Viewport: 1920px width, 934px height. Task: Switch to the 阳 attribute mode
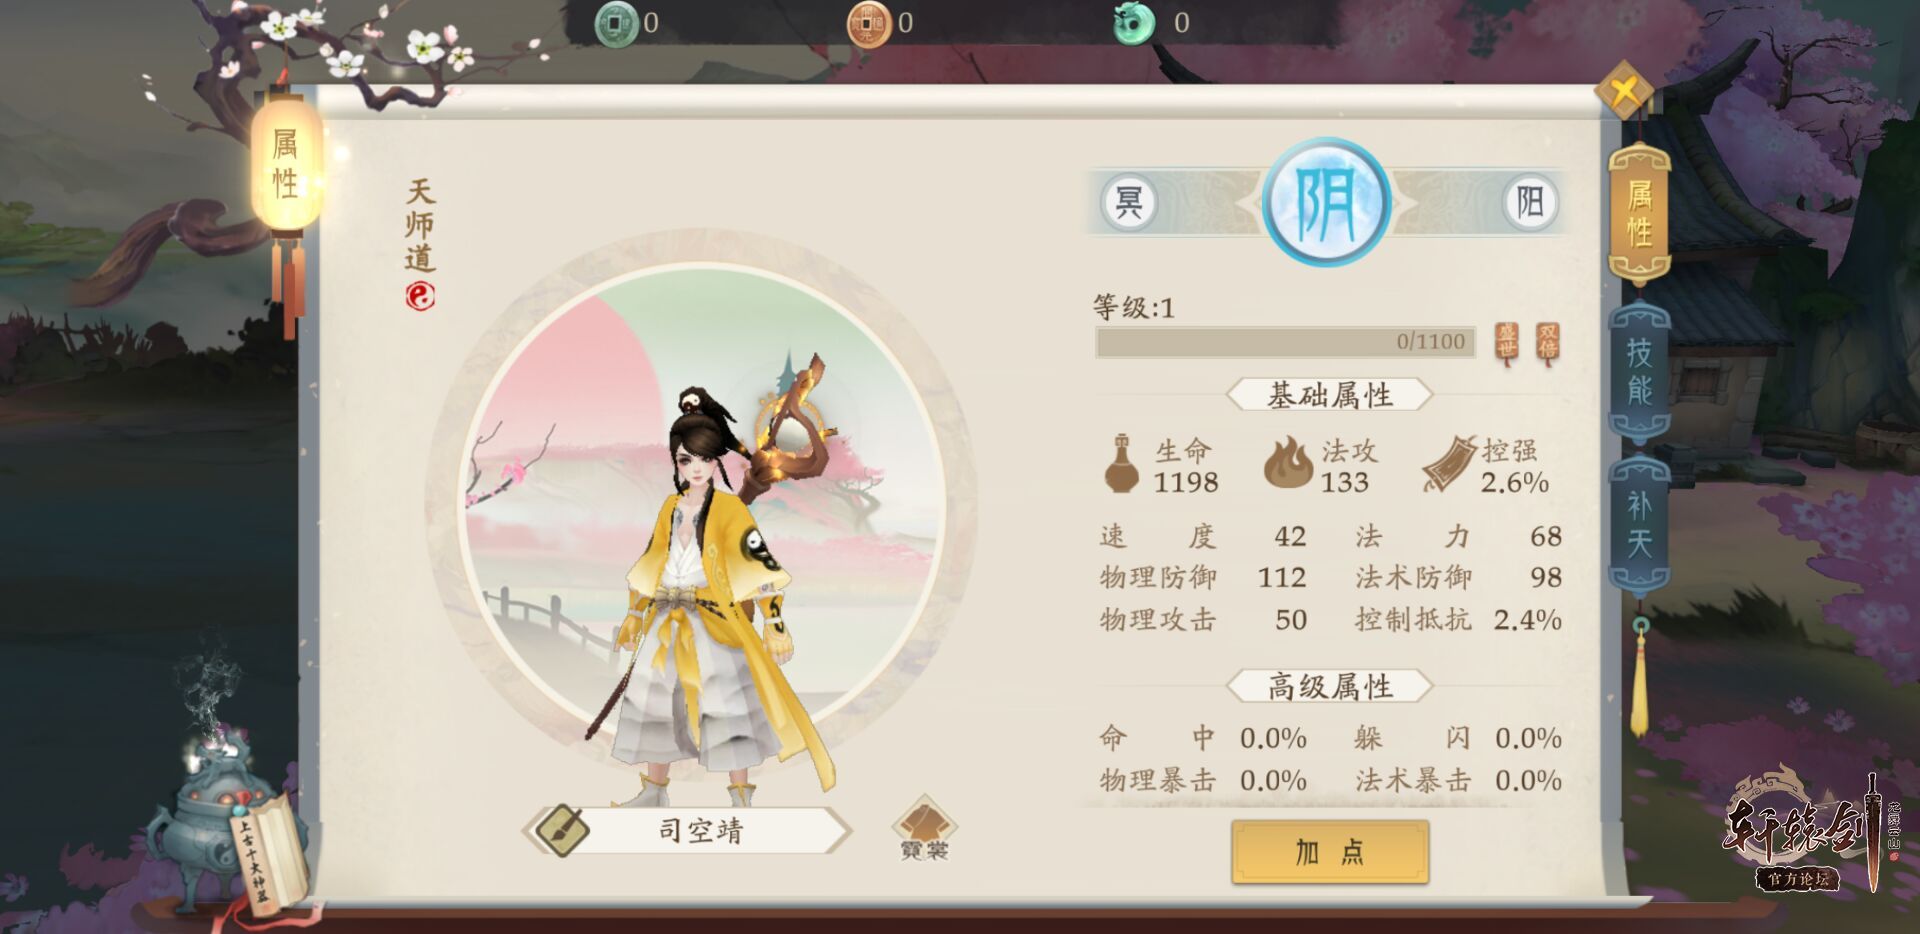[x=1530, y=203]
